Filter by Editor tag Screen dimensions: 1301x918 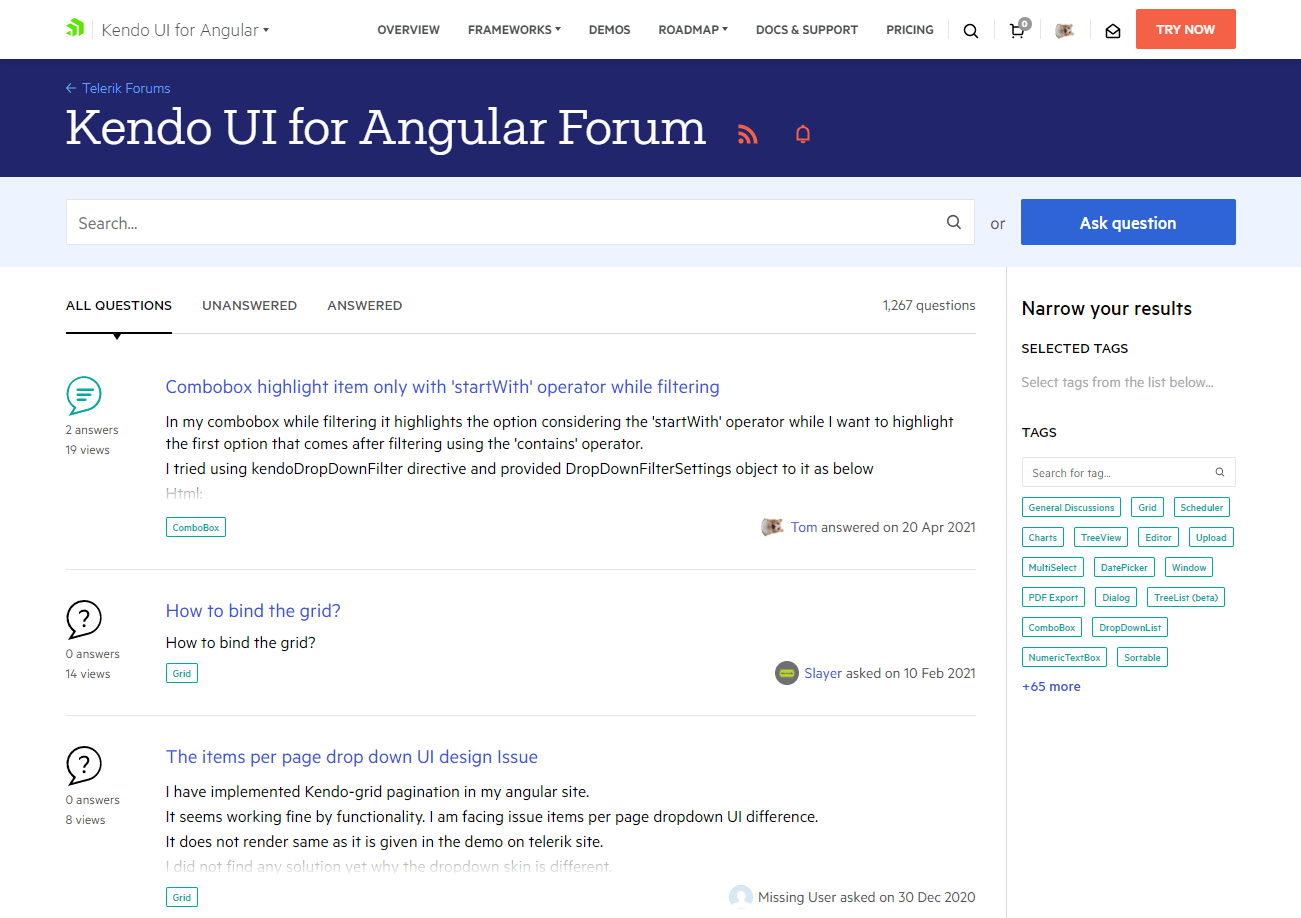(x=1159, y=537)
